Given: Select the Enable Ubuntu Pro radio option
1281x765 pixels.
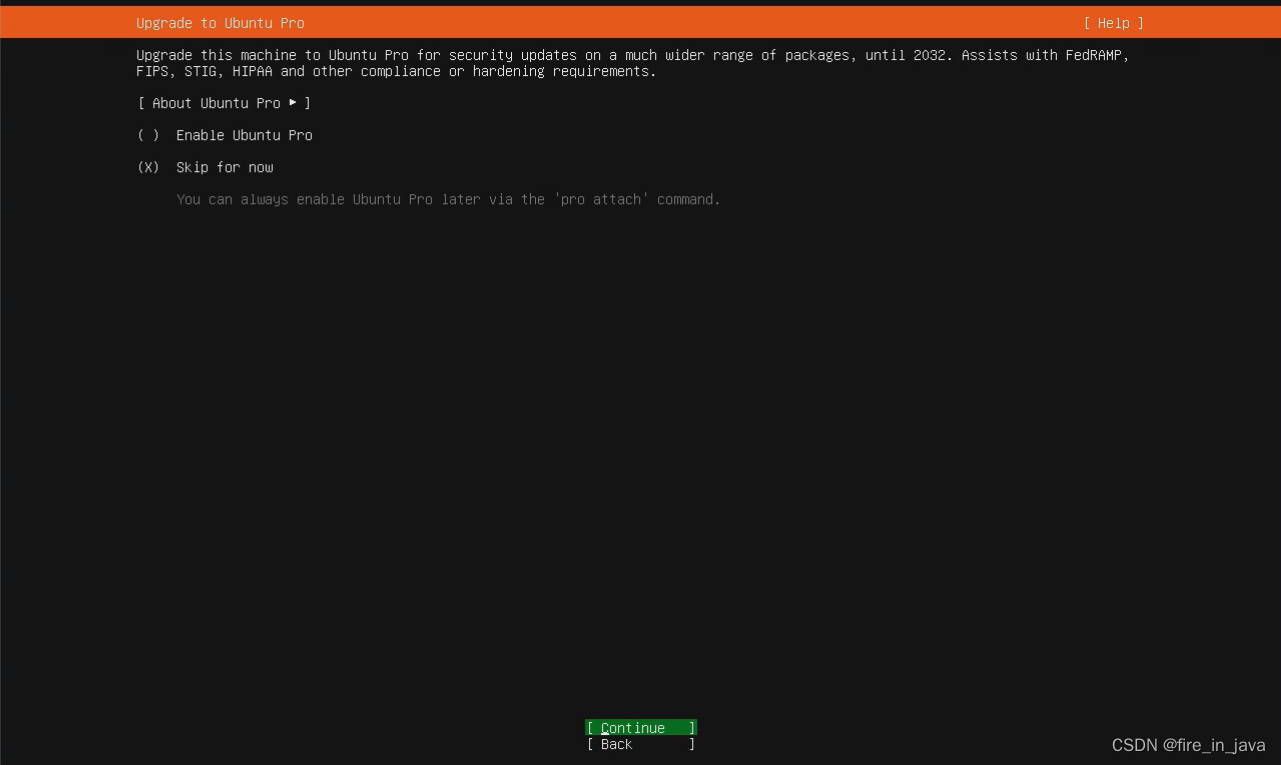Looking at the screenshot, I should pos(225,135).
